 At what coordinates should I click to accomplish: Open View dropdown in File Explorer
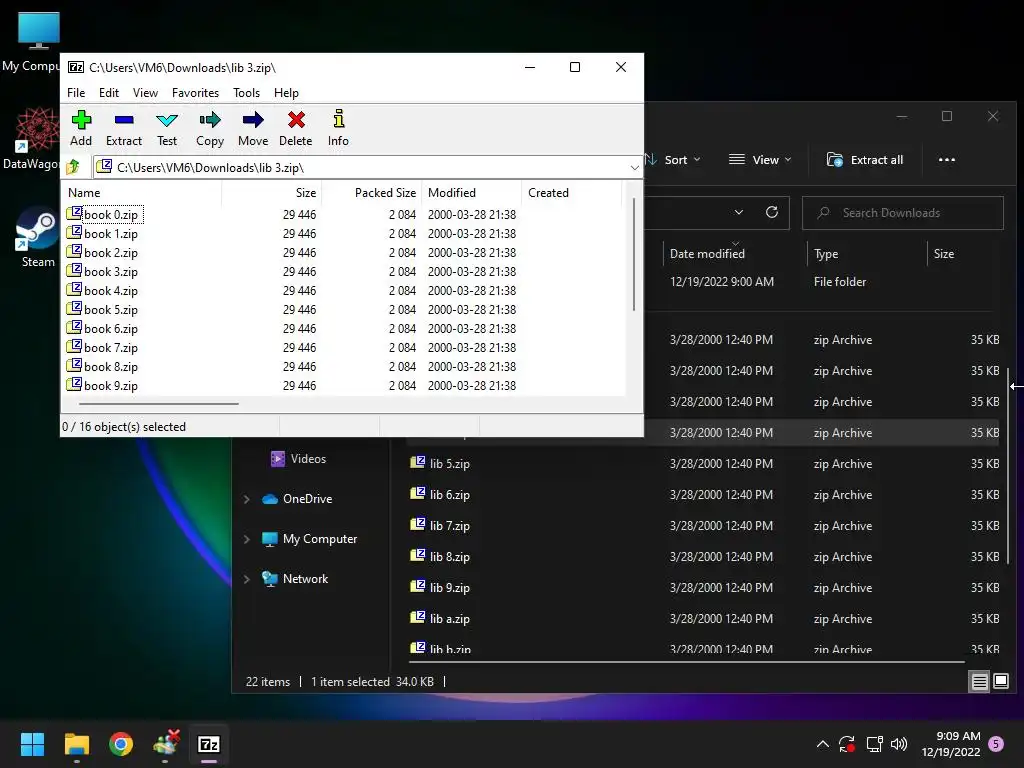click(x=760, y=160)
